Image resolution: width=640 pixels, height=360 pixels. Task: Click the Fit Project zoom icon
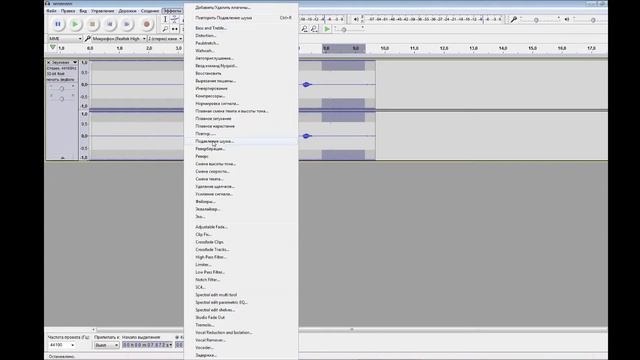[x=314, y=29]
